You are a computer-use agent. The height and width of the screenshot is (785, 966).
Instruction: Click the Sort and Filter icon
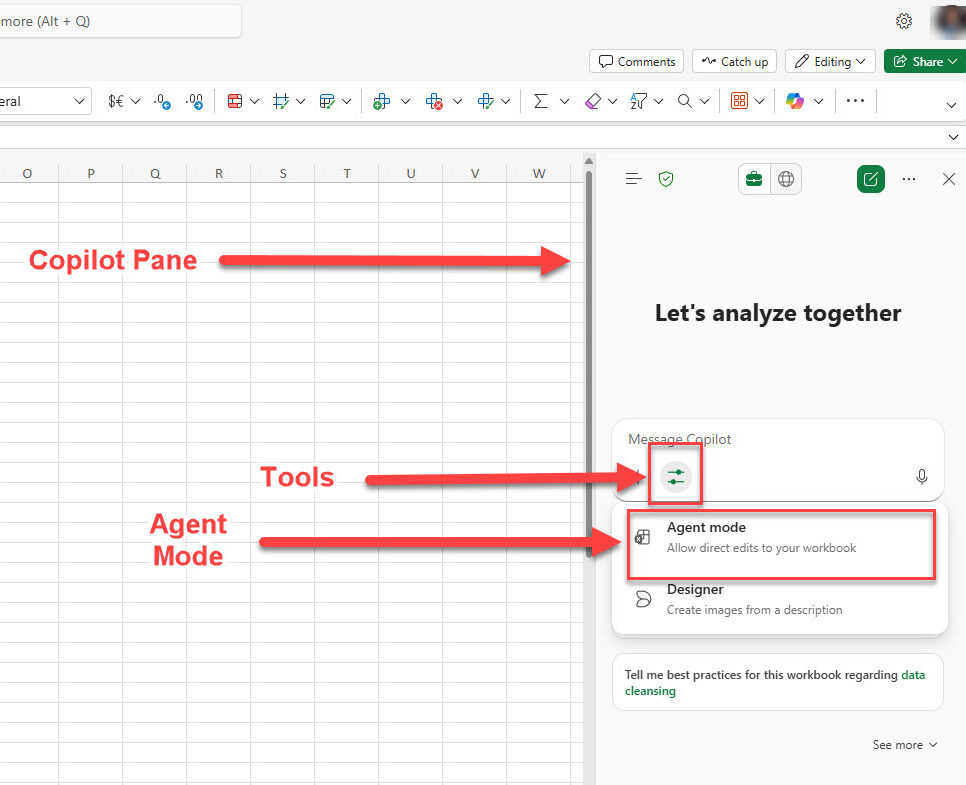638,101
